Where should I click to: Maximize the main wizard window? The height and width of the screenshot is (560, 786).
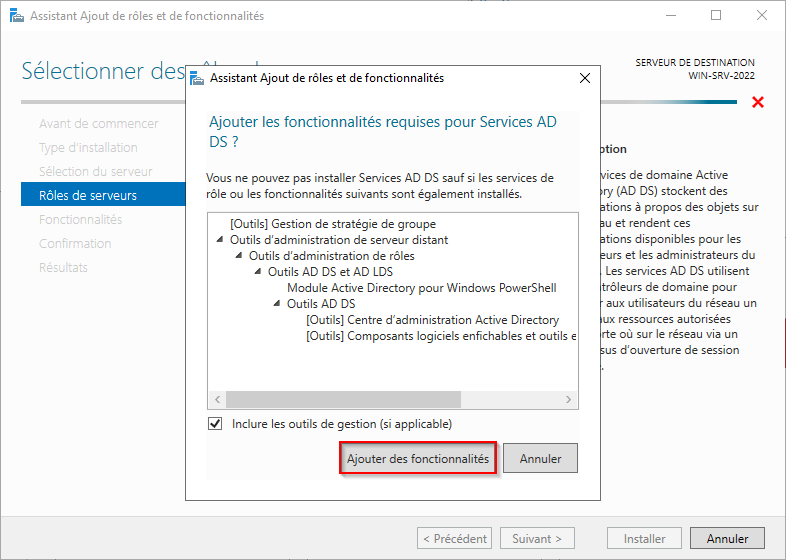[716, 16]
